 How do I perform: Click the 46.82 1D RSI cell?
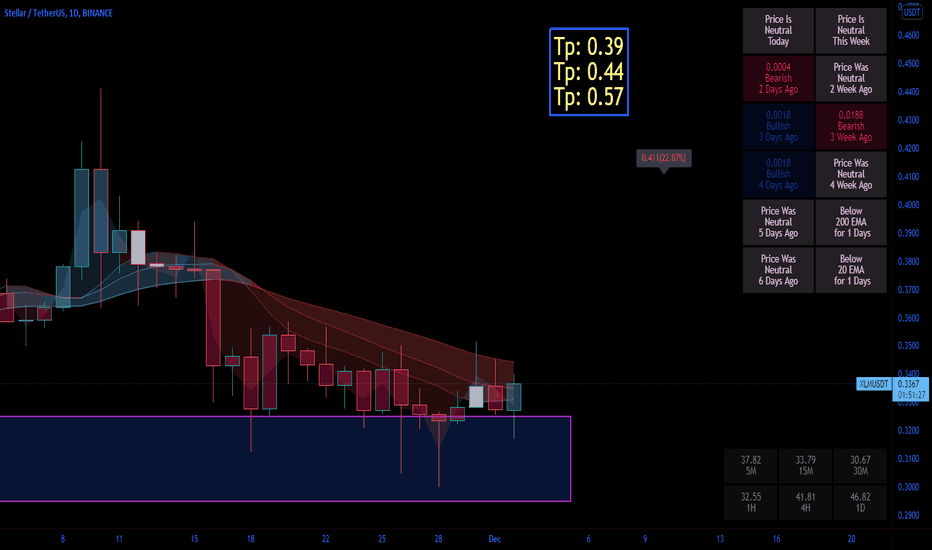click(860, 502)
